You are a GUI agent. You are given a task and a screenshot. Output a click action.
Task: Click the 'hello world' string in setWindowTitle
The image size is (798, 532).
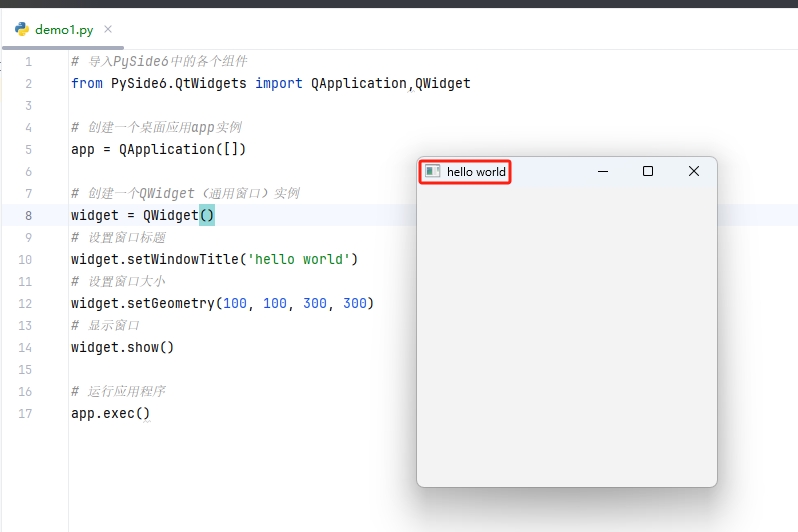[x=298, y=260]
